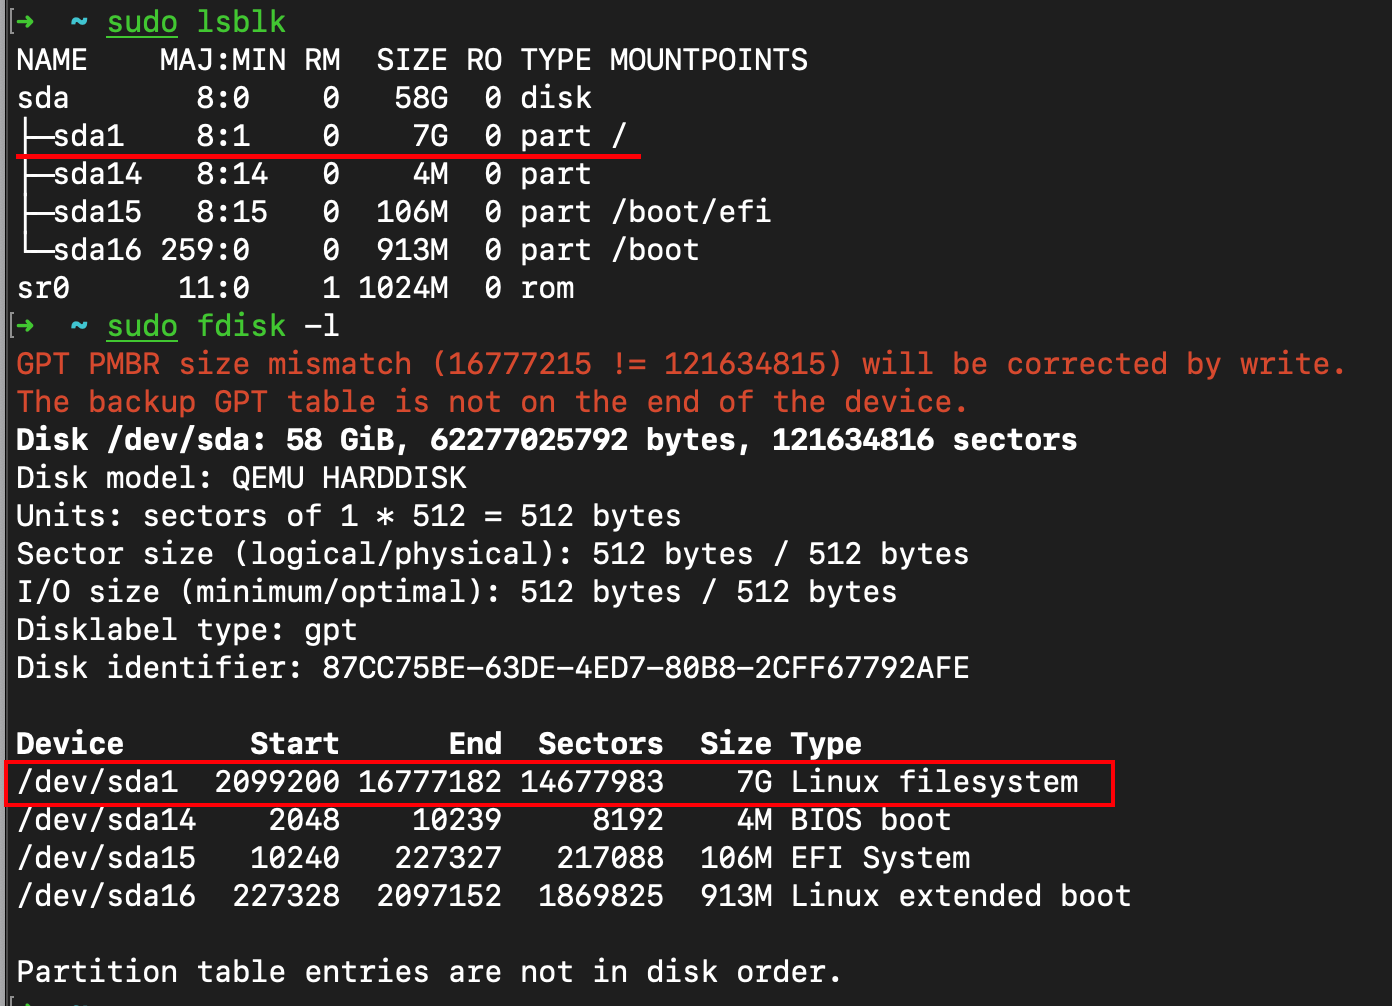
Task: Click sda16 in the lsblk tree
Action: [x=97, y=250]
